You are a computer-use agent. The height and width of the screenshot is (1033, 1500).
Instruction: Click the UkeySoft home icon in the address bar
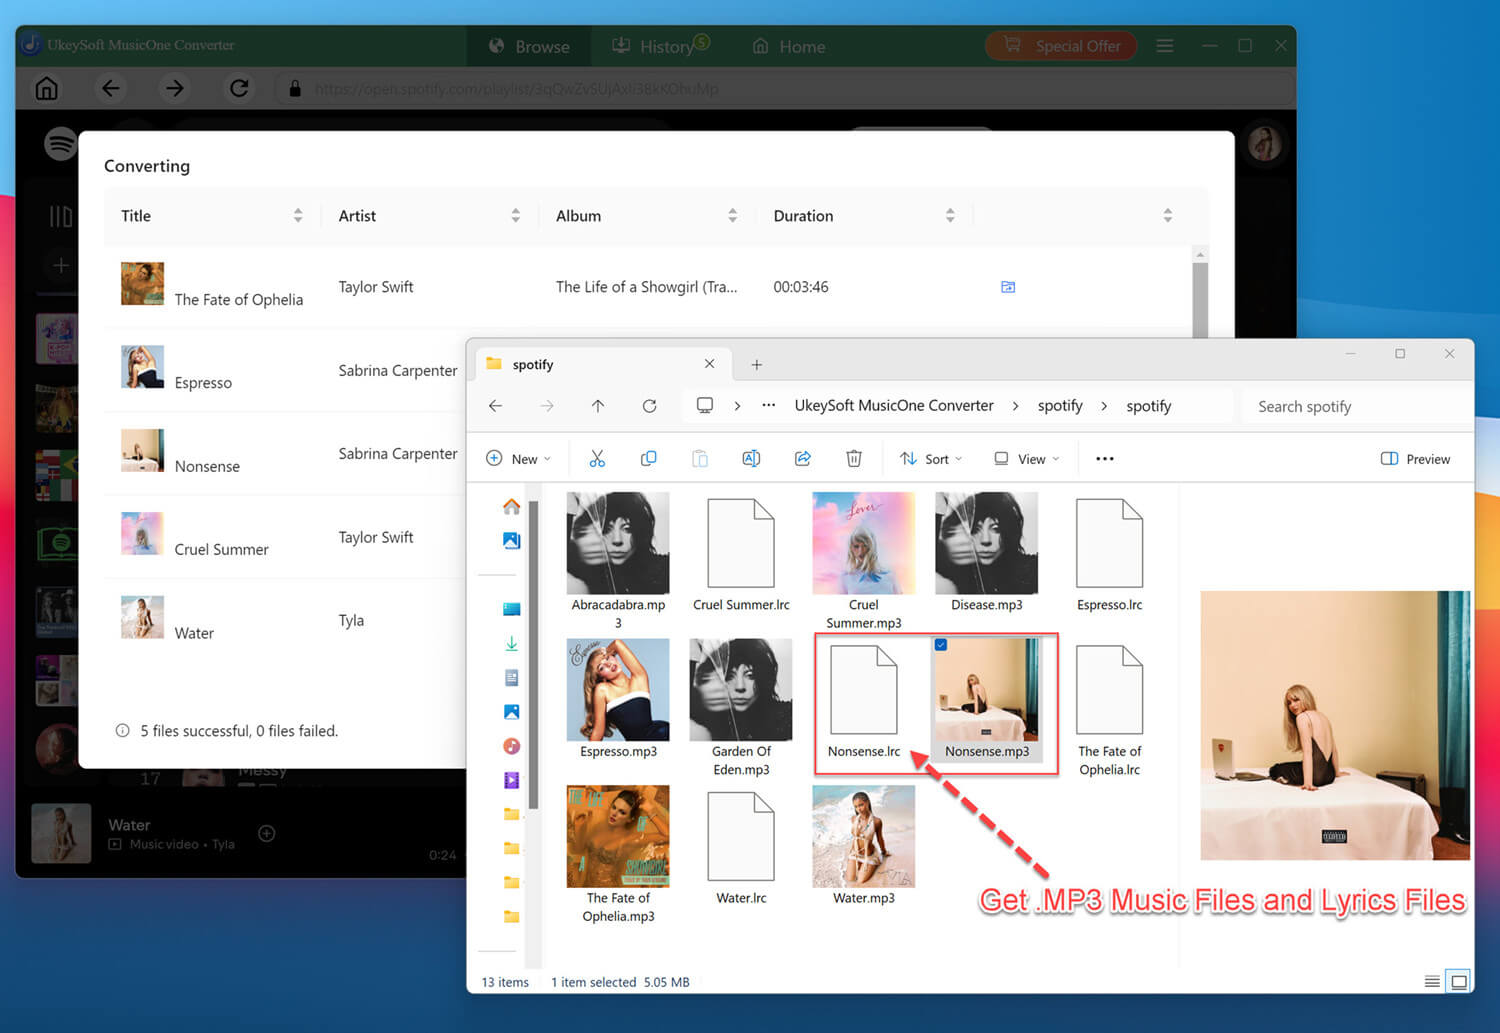46,89
